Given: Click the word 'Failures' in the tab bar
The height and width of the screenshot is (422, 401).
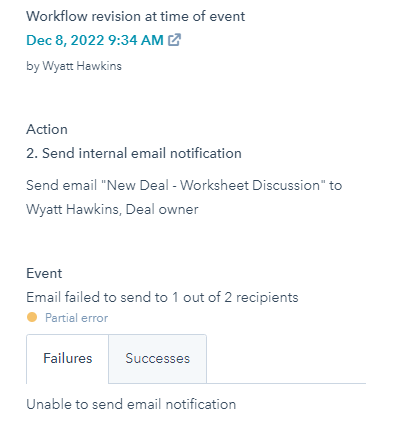Looking at the screenshot, I should point(67,359).
